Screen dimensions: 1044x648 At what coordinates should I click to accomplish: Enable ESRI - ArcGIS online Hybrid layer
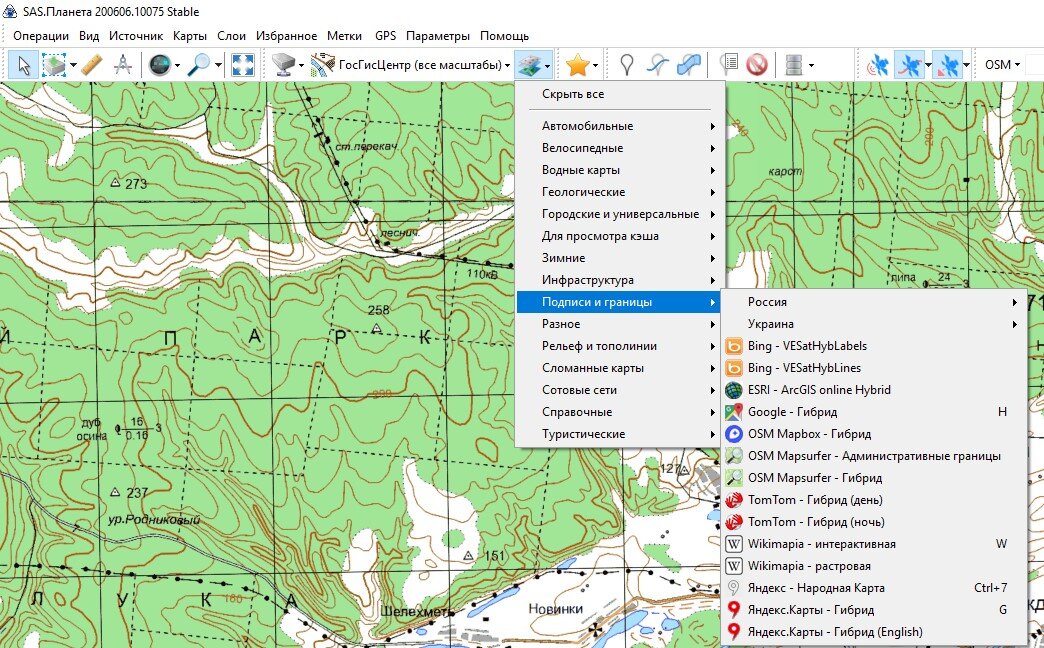pos(874,390)
